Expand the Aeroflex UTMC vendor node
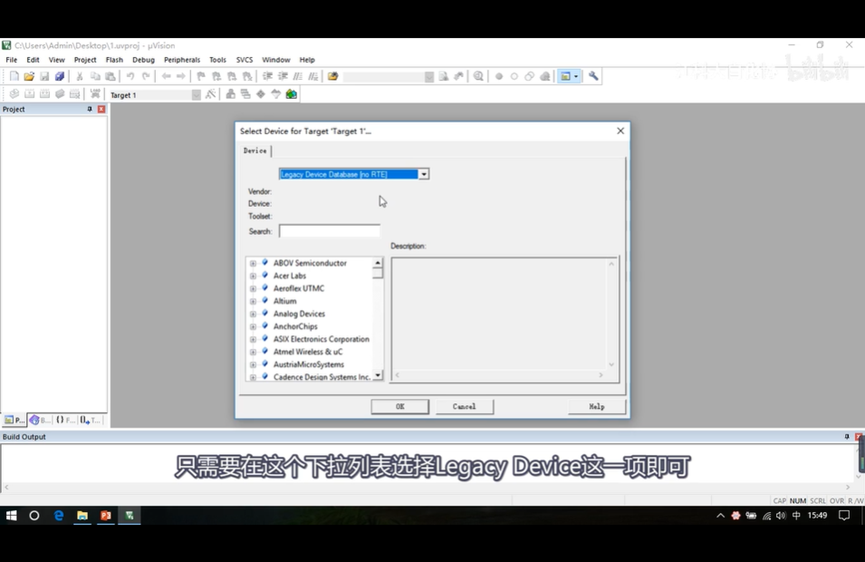 tap(253, 288)
